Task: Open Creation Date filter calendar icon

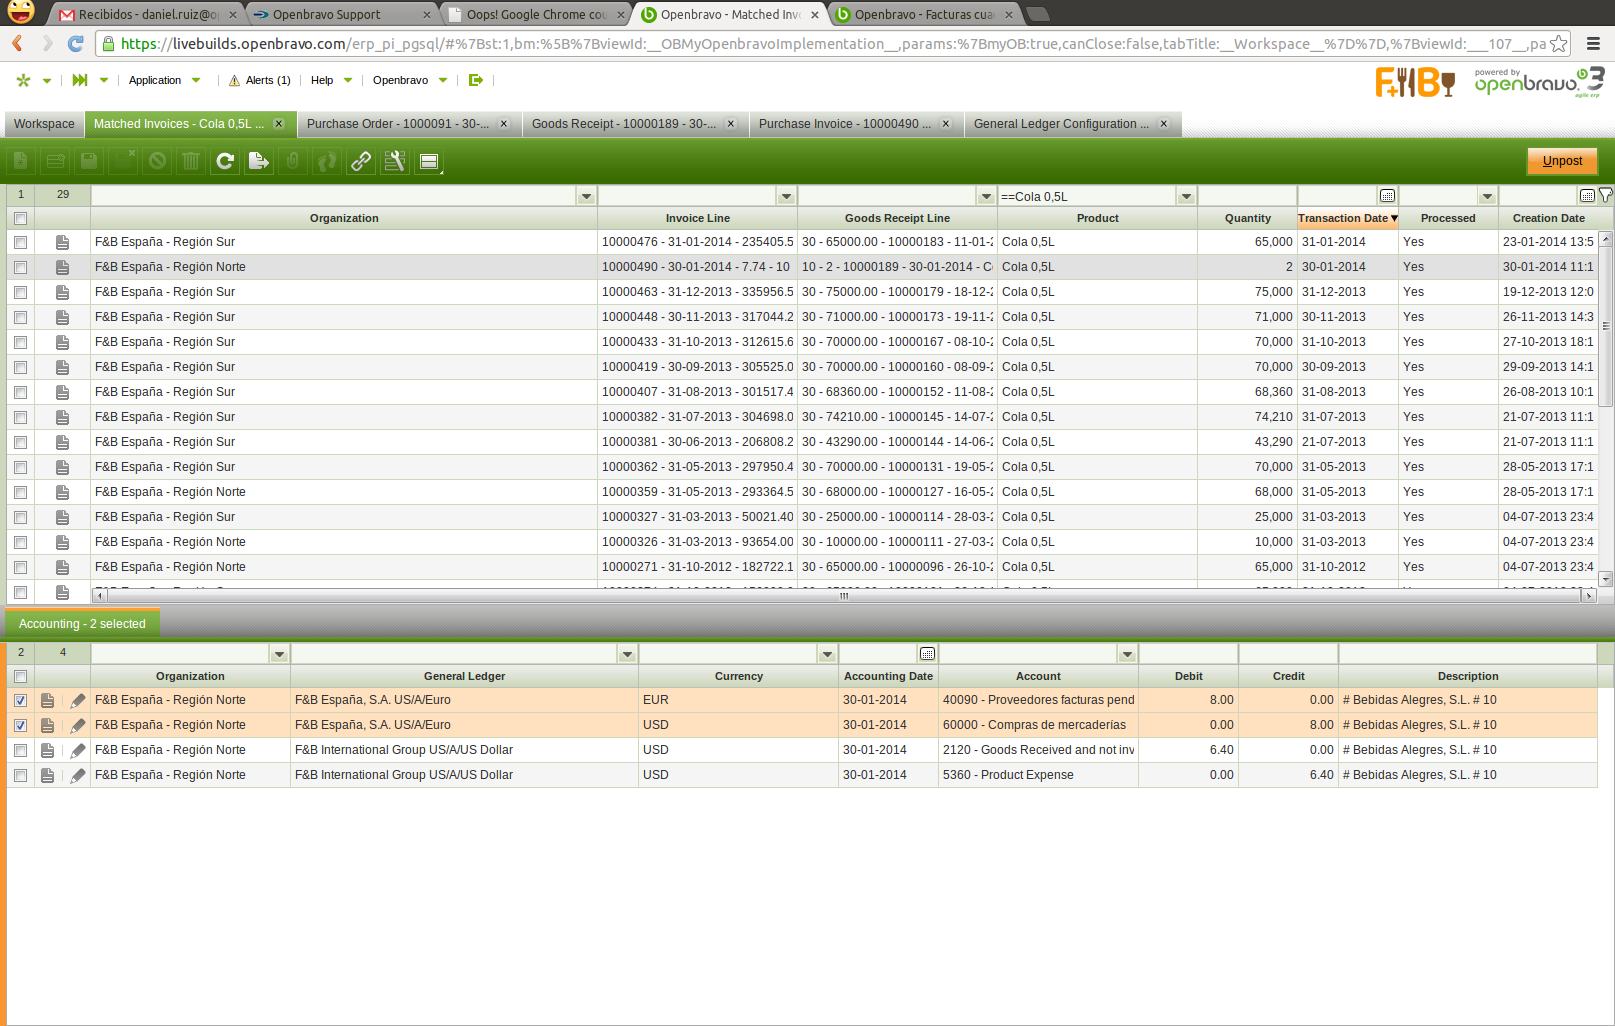Action: pyautogui.click(x=1587, y=196)
